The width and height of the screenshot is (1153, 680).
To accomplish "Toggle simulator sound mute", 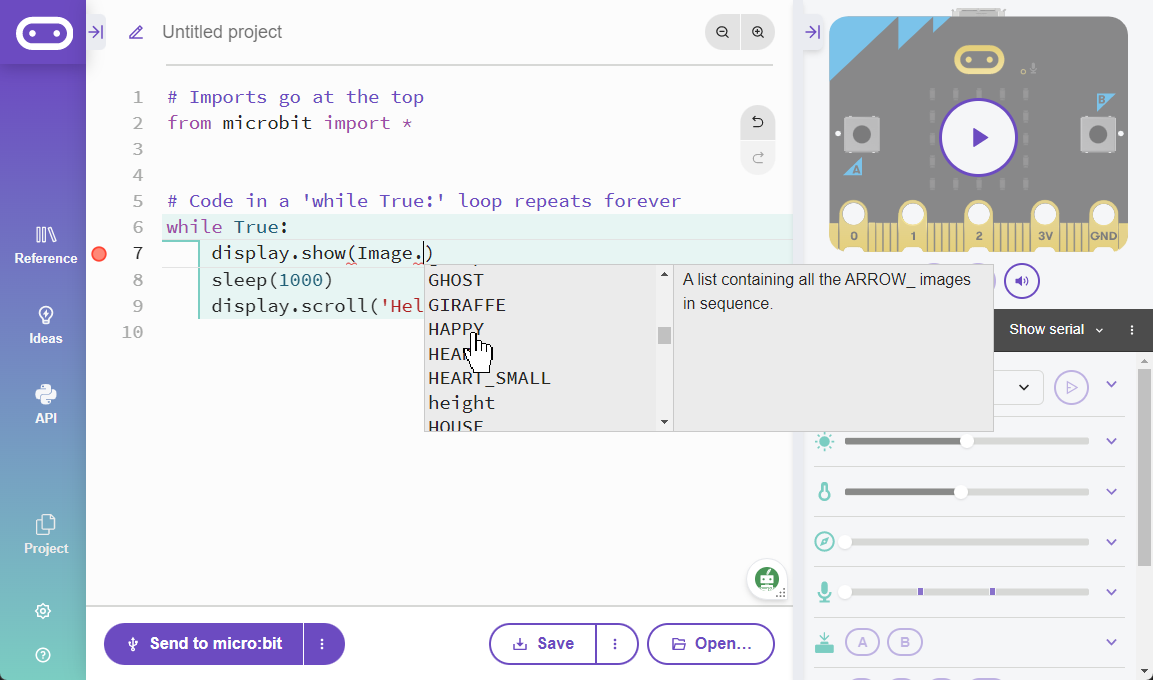I will tap(1022, 281).
